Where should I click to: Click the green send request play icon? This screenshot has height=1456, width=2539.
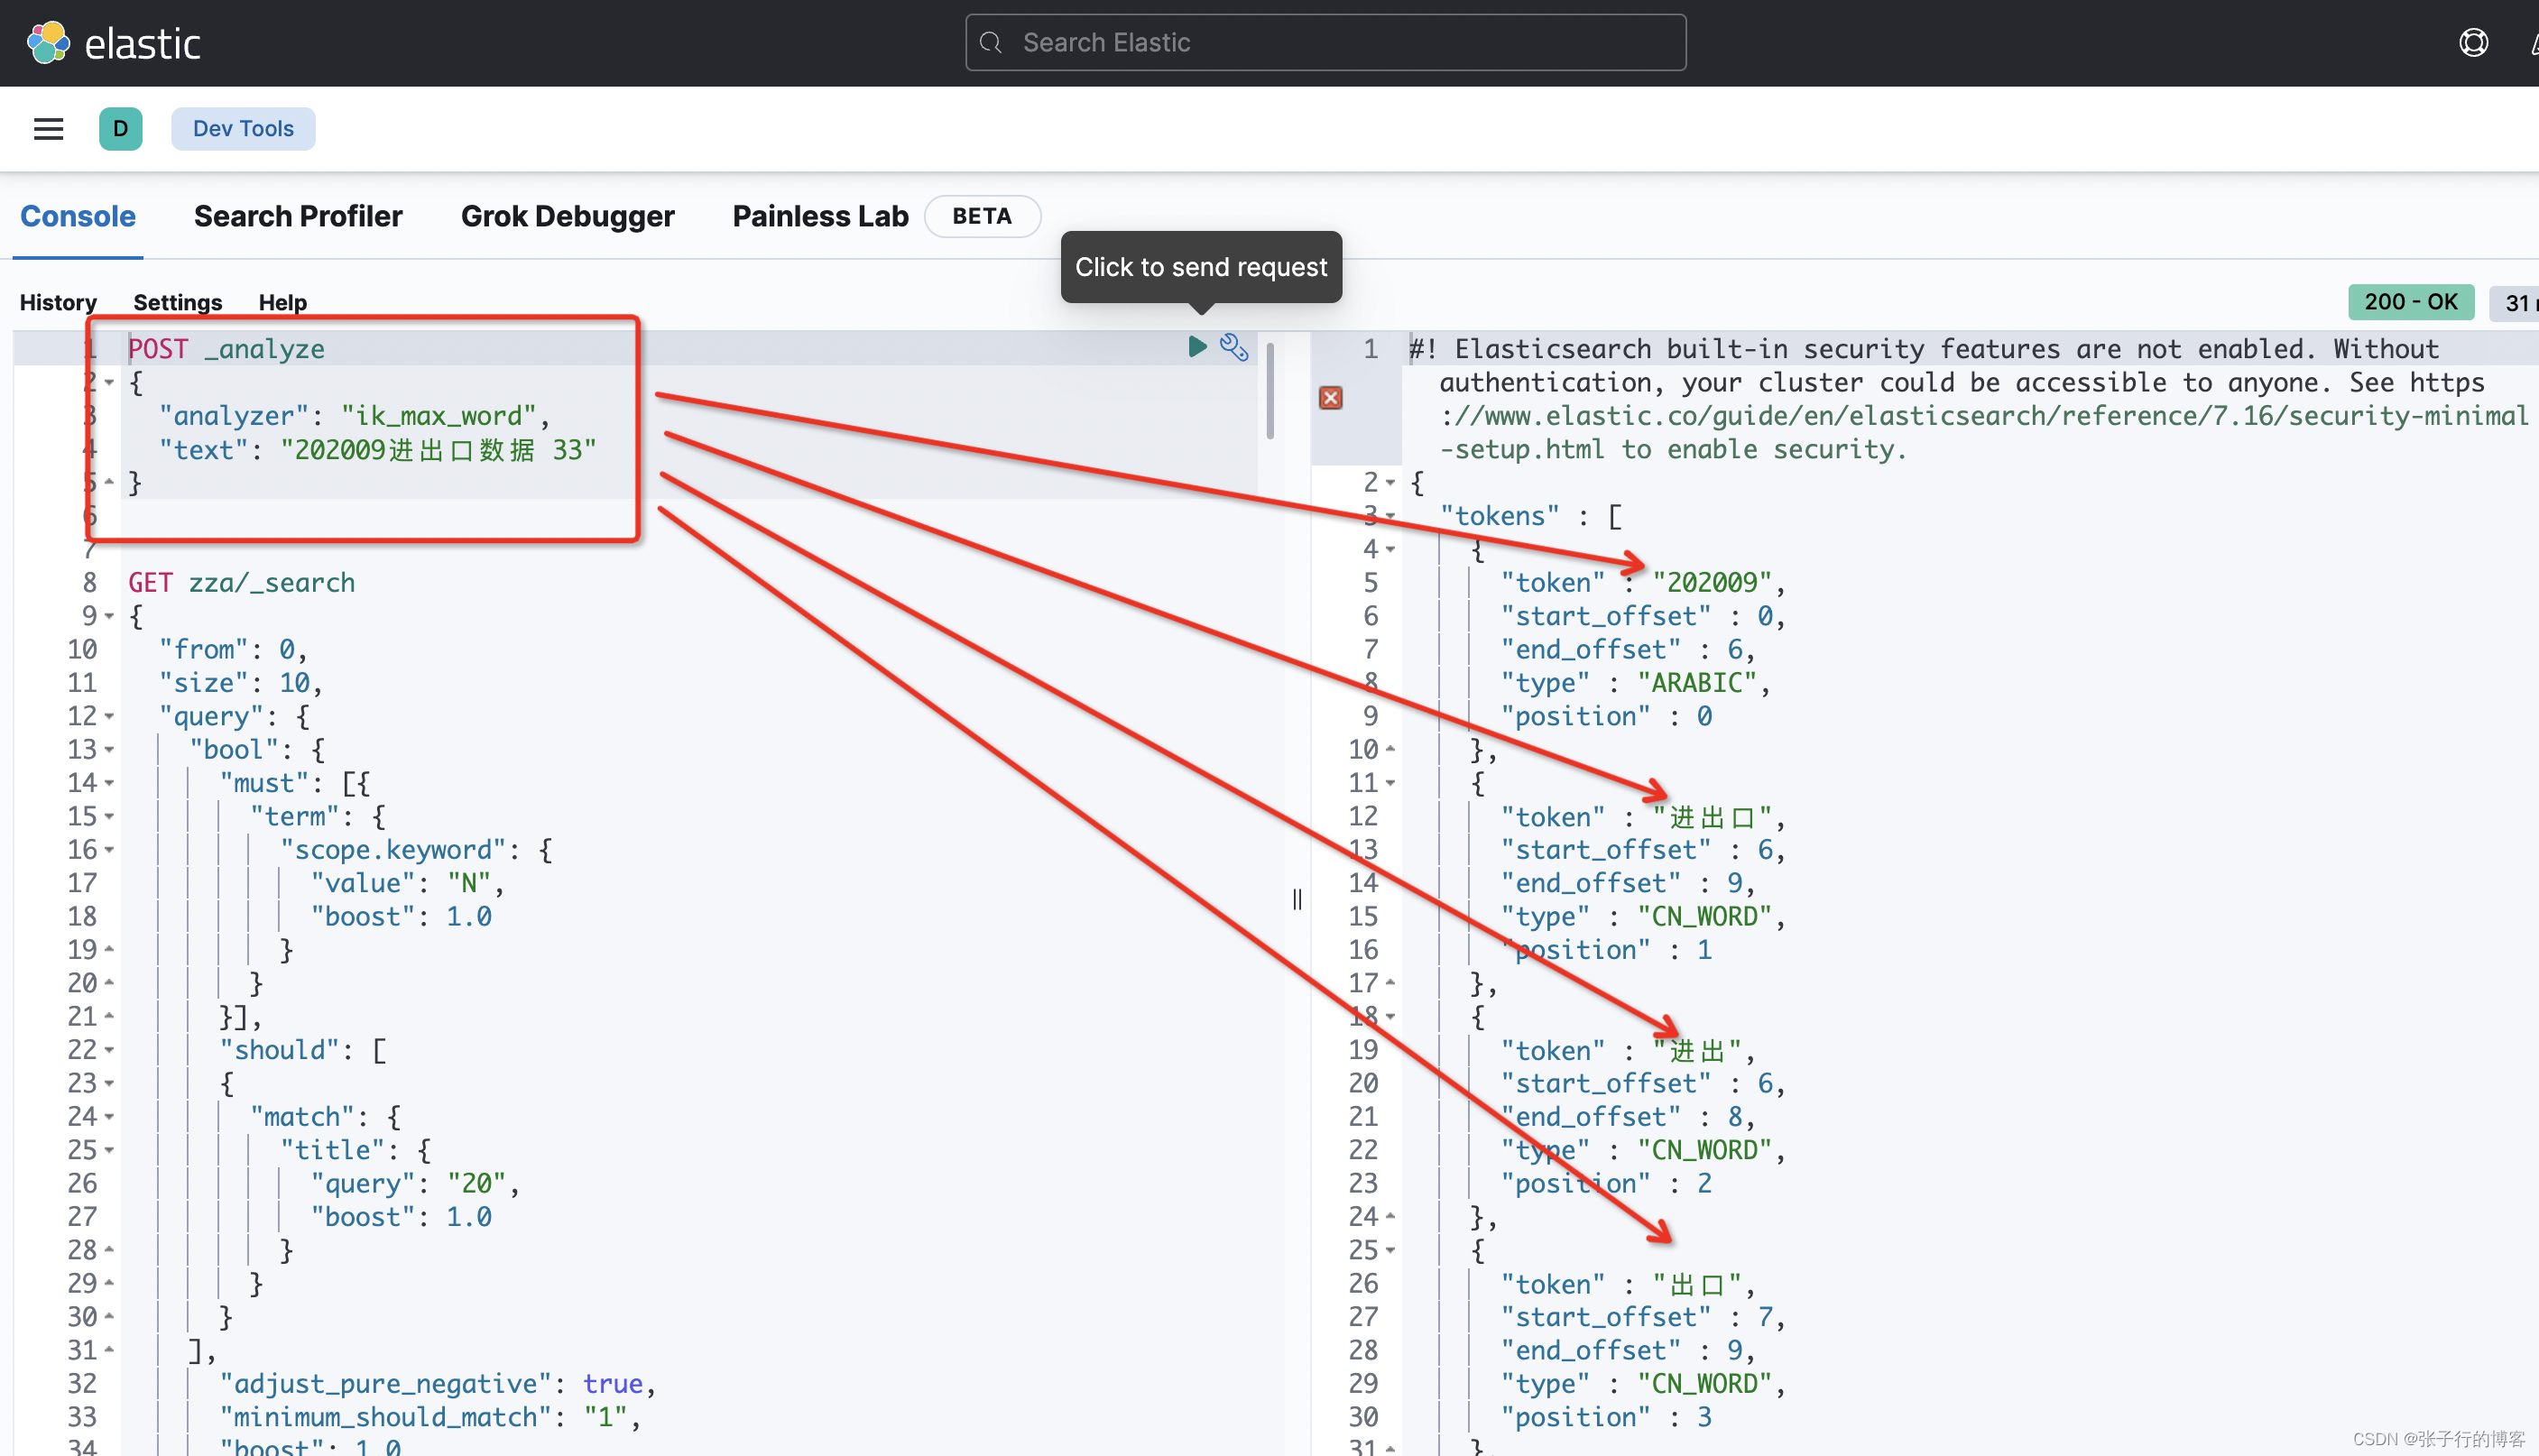point(1196,347)
